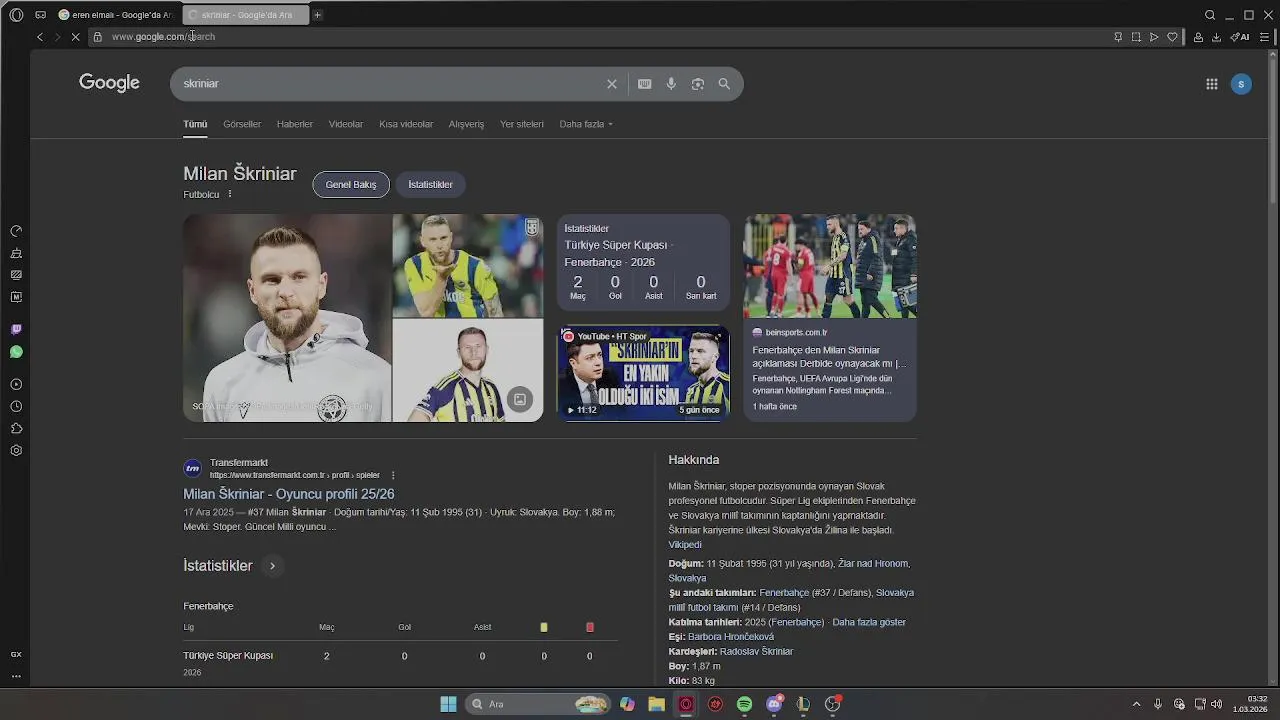Open the player arrow icon in address bar
Viewport: 1280px width, 720px height.
coord(1154,37)
